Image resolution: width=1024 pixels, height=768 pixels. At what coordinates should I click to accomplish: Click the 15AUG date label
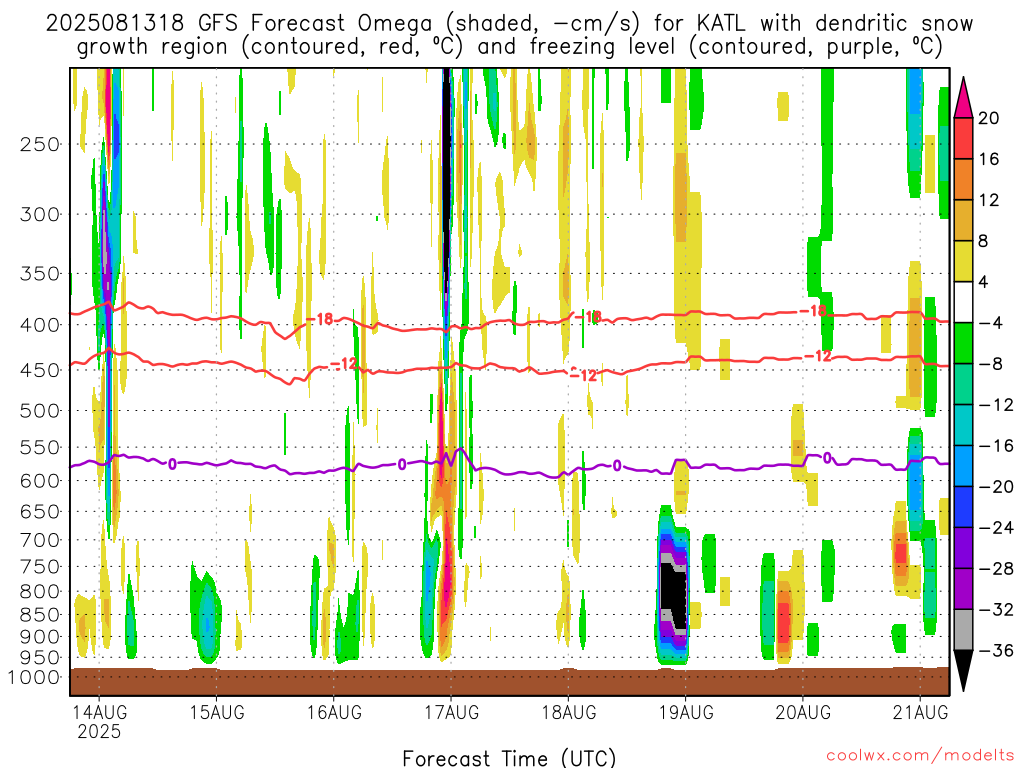click(x=217, y=712)
